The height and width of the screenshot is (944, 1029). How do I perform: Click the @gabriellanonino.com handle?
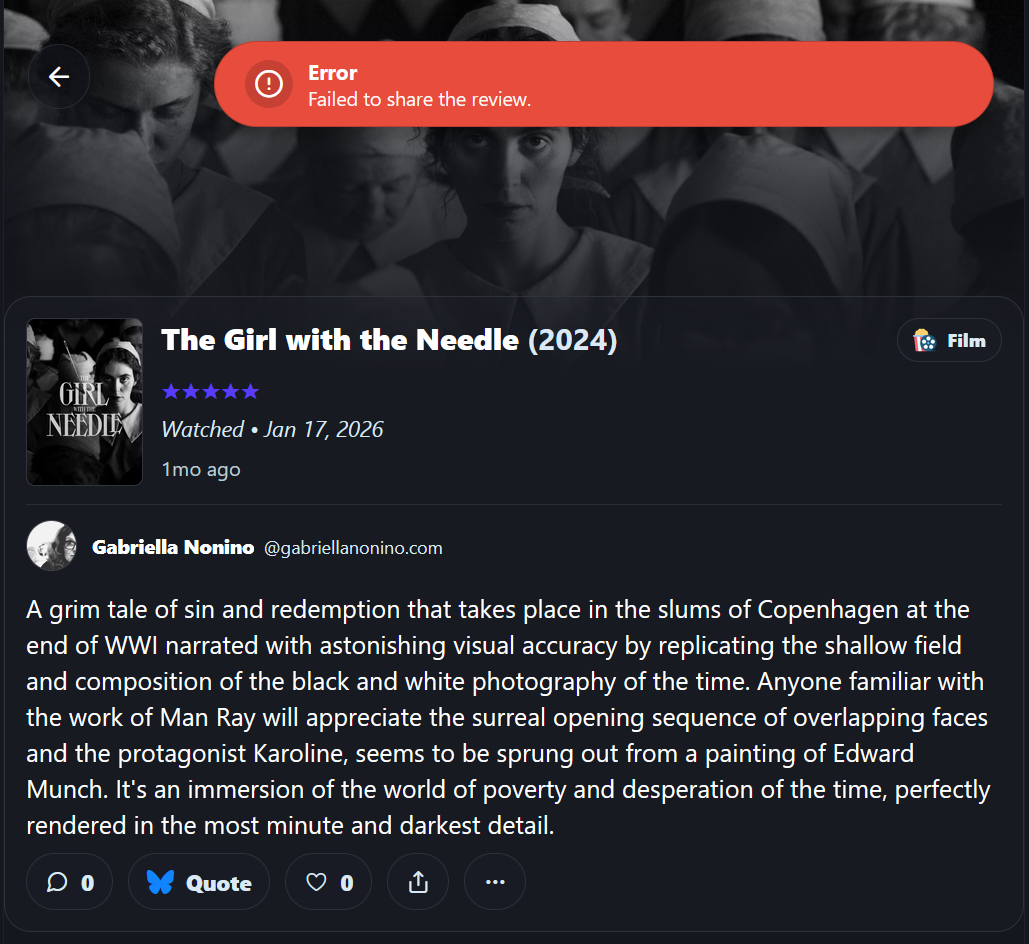pos(353,548)
